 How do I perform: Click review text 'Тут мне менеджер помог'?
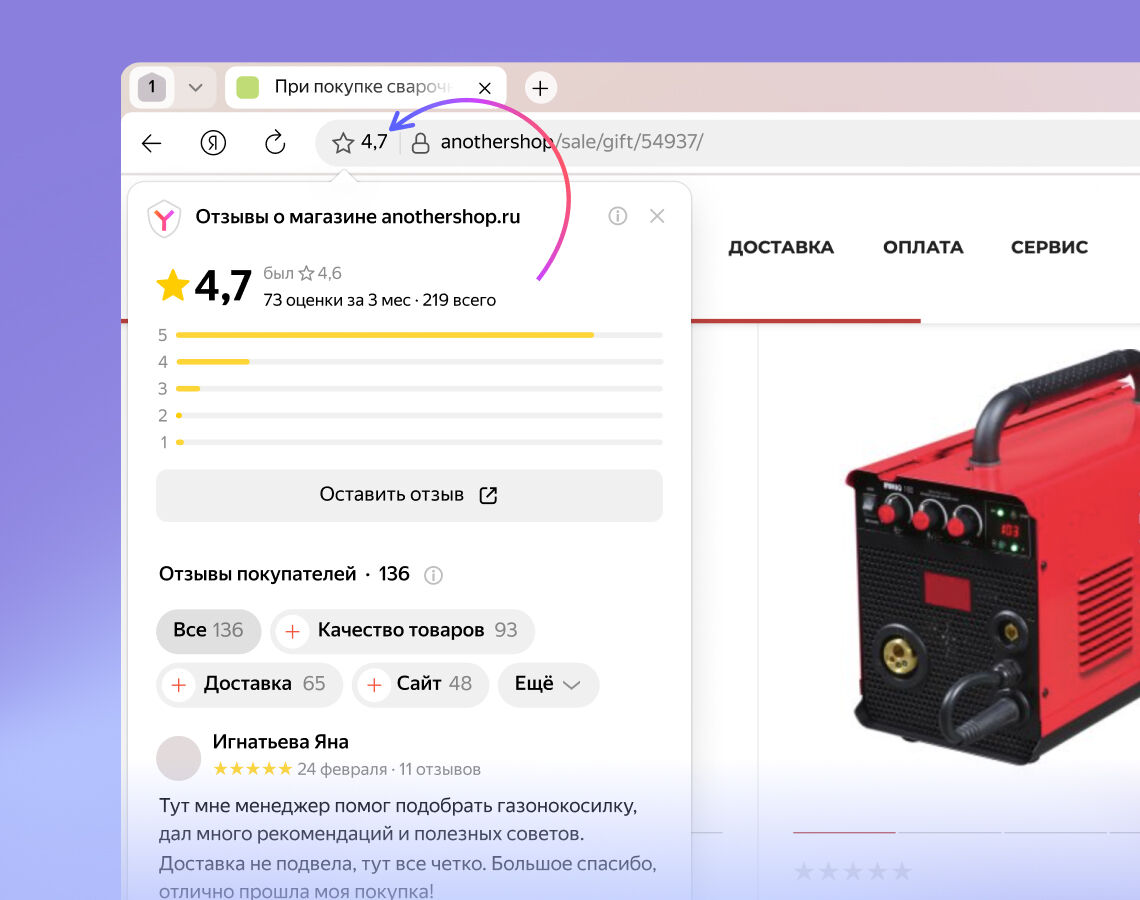[276, 805]
